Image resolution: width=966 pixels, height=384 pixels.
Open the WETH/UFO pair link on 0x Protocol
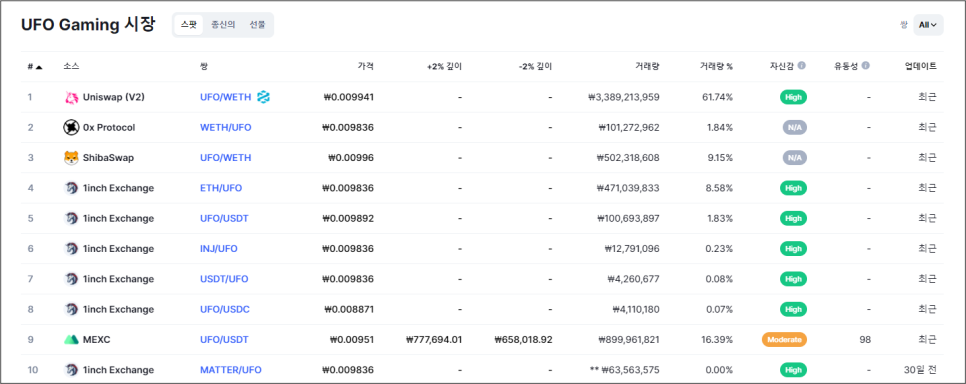tap(225, 128)
